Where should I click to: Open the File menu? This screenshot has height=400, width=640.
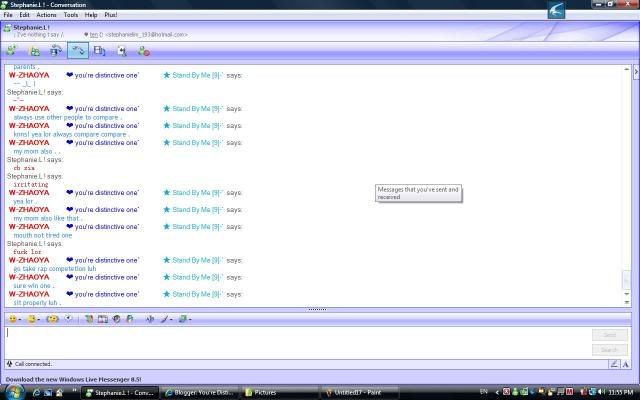click(8, 15)
